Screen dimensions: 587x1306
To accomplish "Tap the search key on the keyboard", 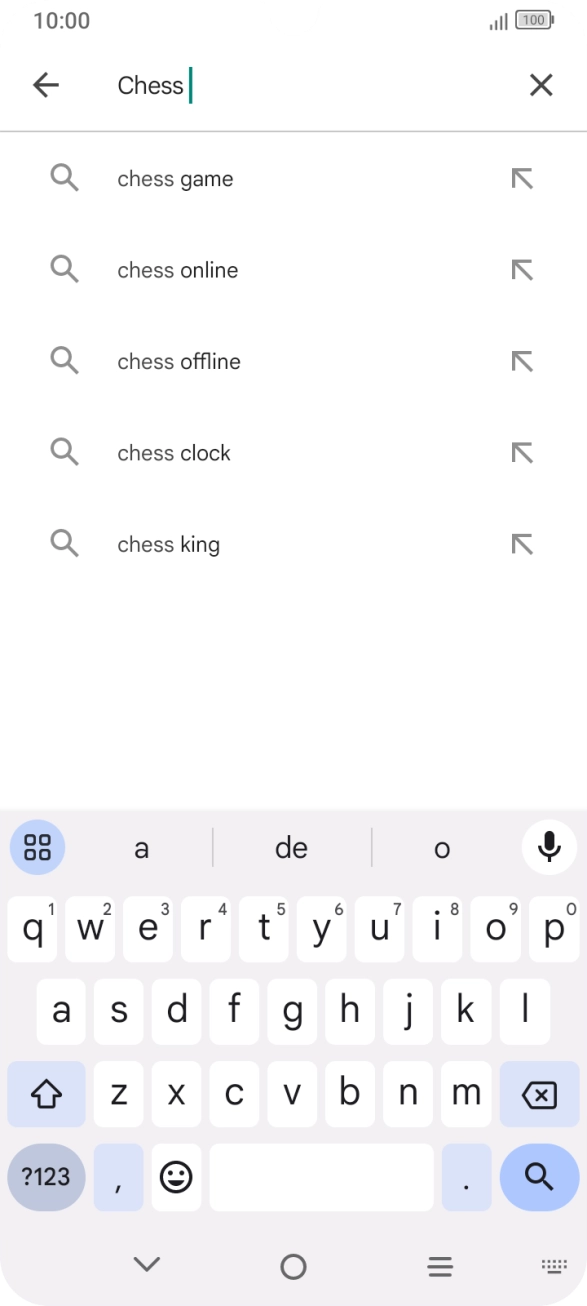I will 538,1177.
